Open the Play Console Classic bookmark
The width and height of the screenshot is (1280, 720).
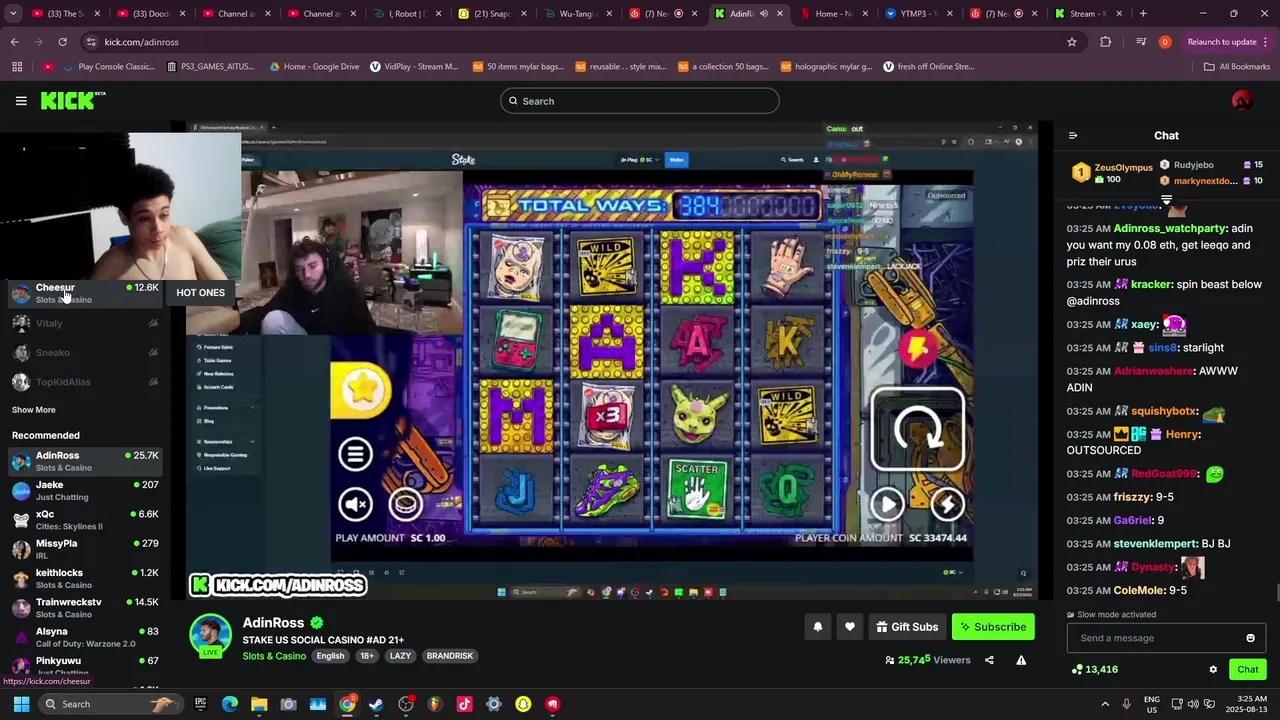(108, 67)
